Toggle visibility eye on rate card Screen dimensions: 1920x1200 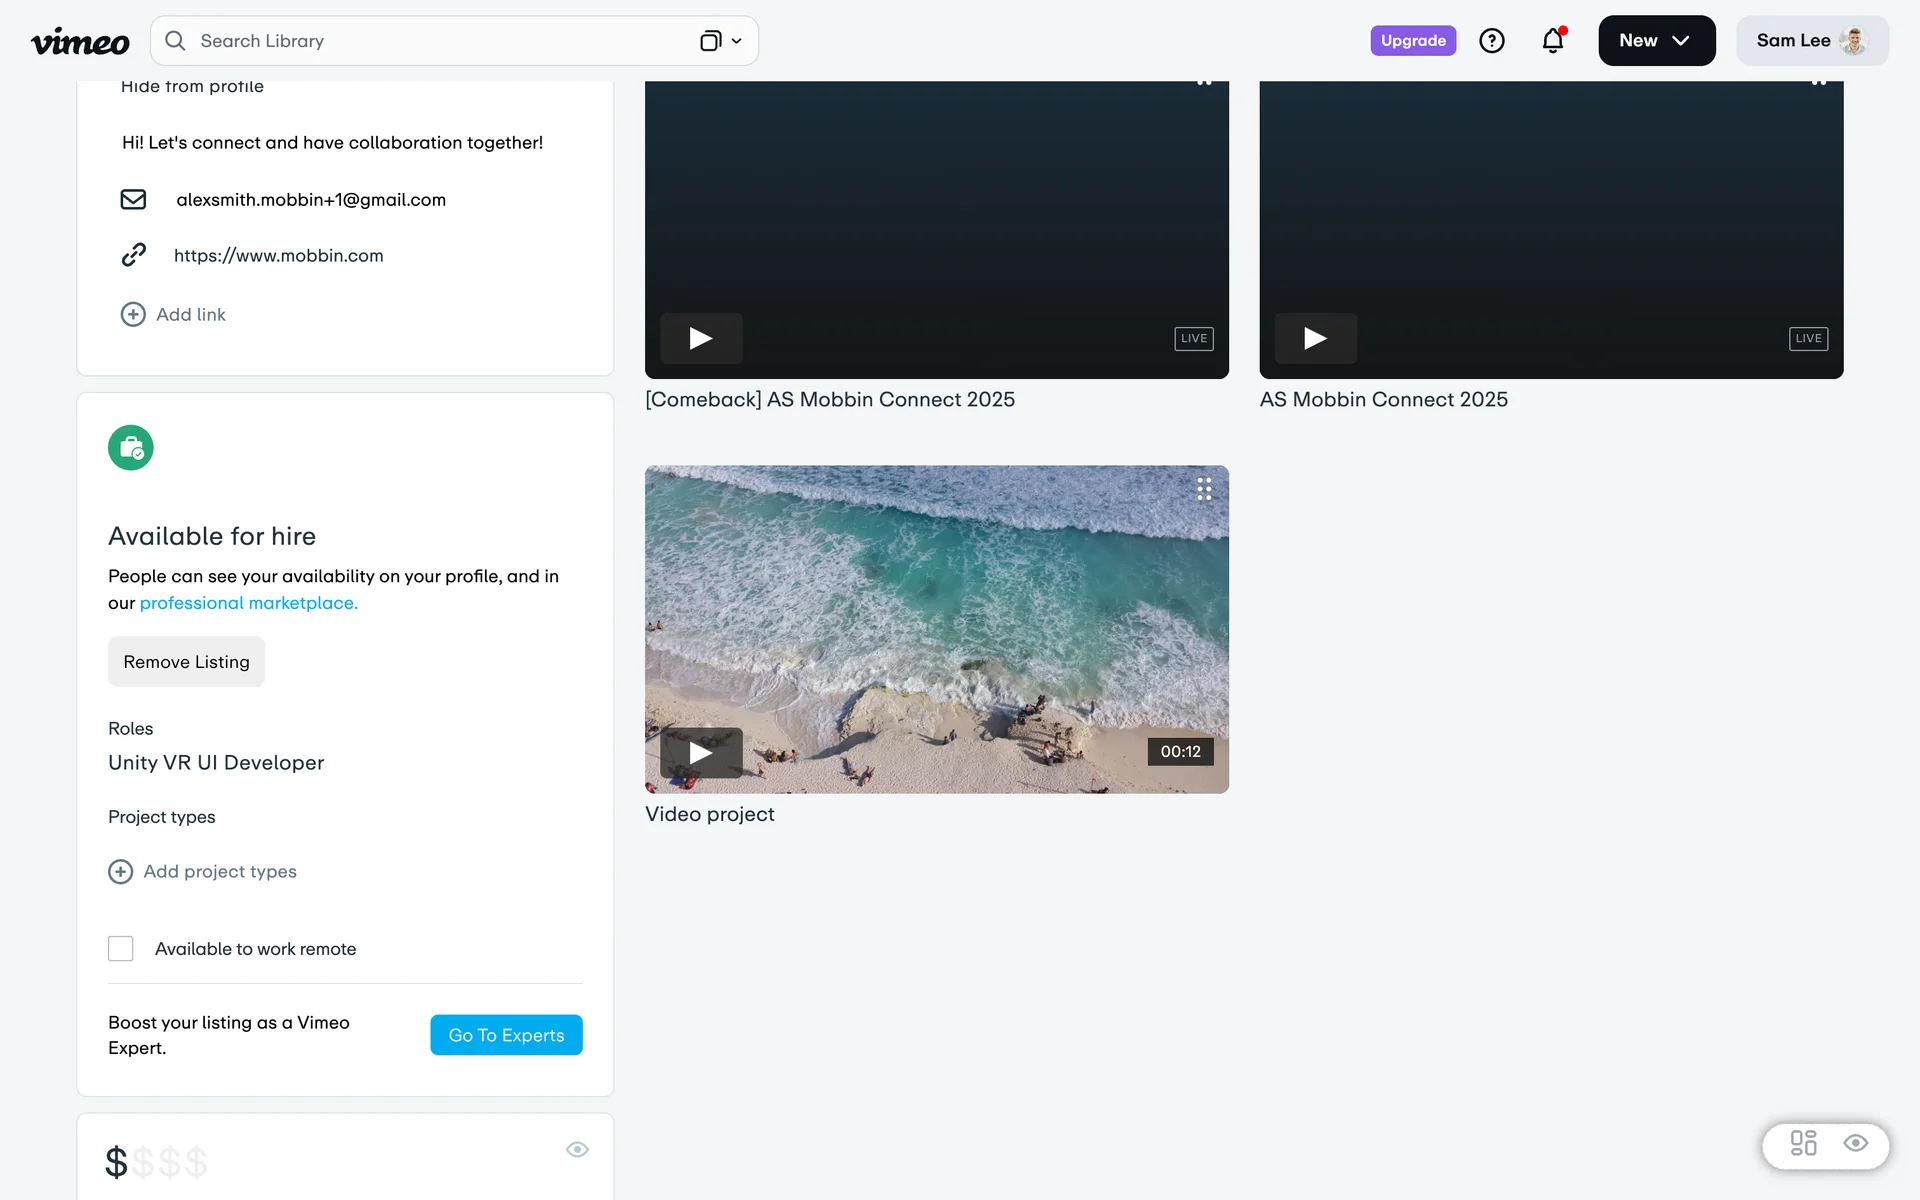(x=577, y=1149)
